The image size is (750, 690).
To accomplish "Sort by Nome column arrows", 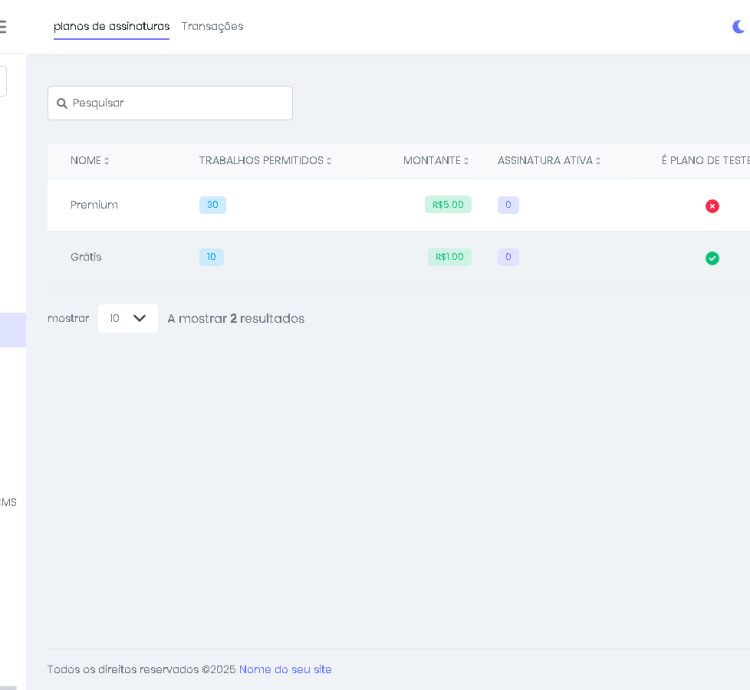I will (107, 161).
